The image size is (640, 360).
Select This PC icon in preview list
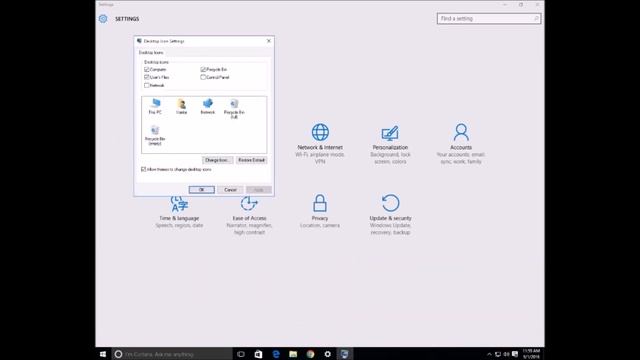pos(155,106)
